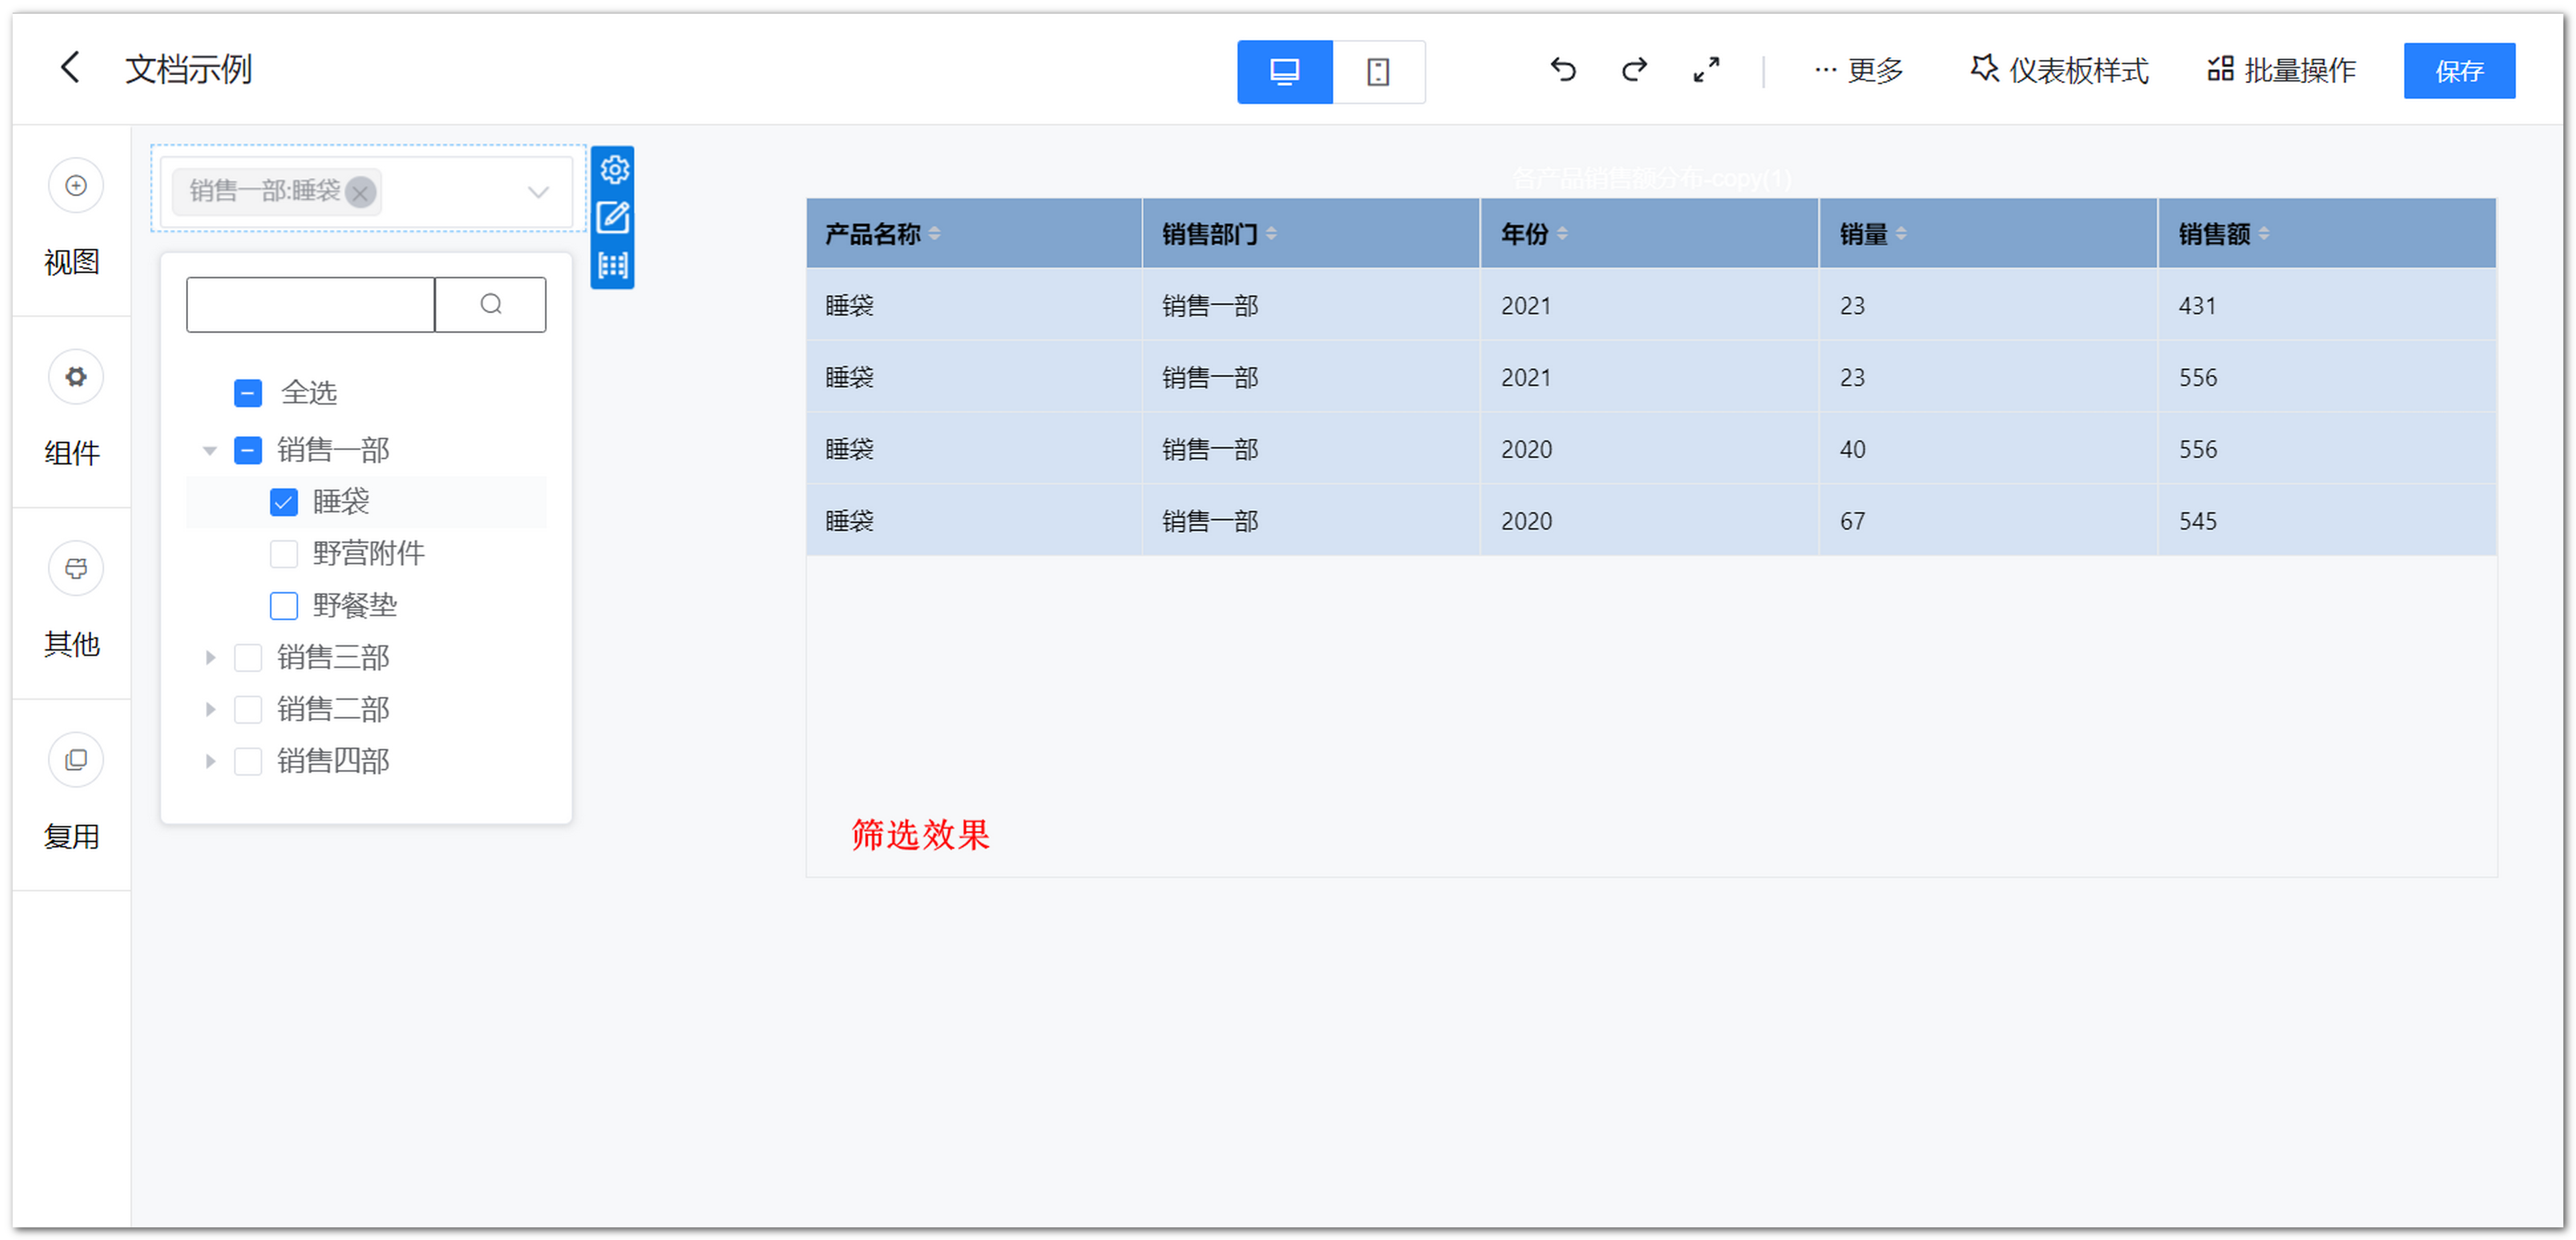The image size is (2576, 1240).
Task: Click the 文档示例 title
Action: point(188,69)
